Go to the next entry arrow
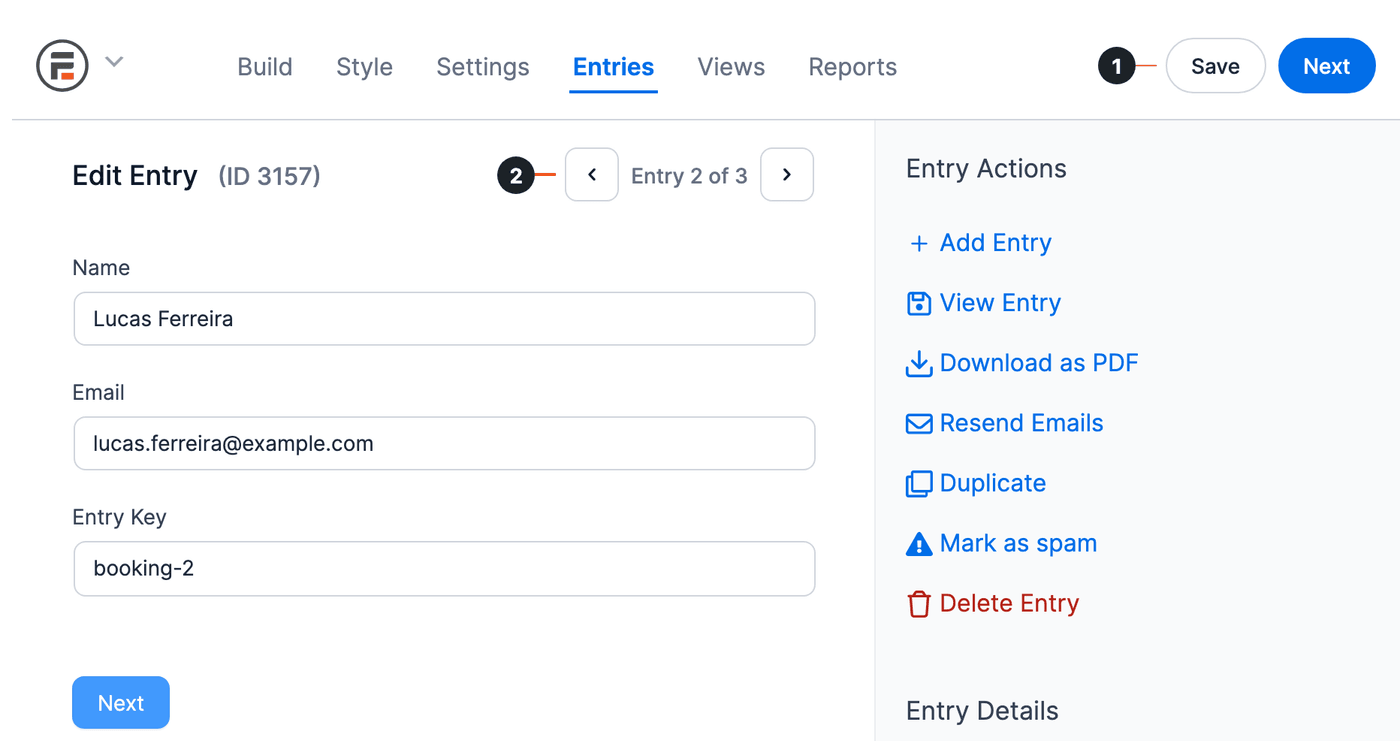Viewport: 1400px width, 741px height. (787, 175)
